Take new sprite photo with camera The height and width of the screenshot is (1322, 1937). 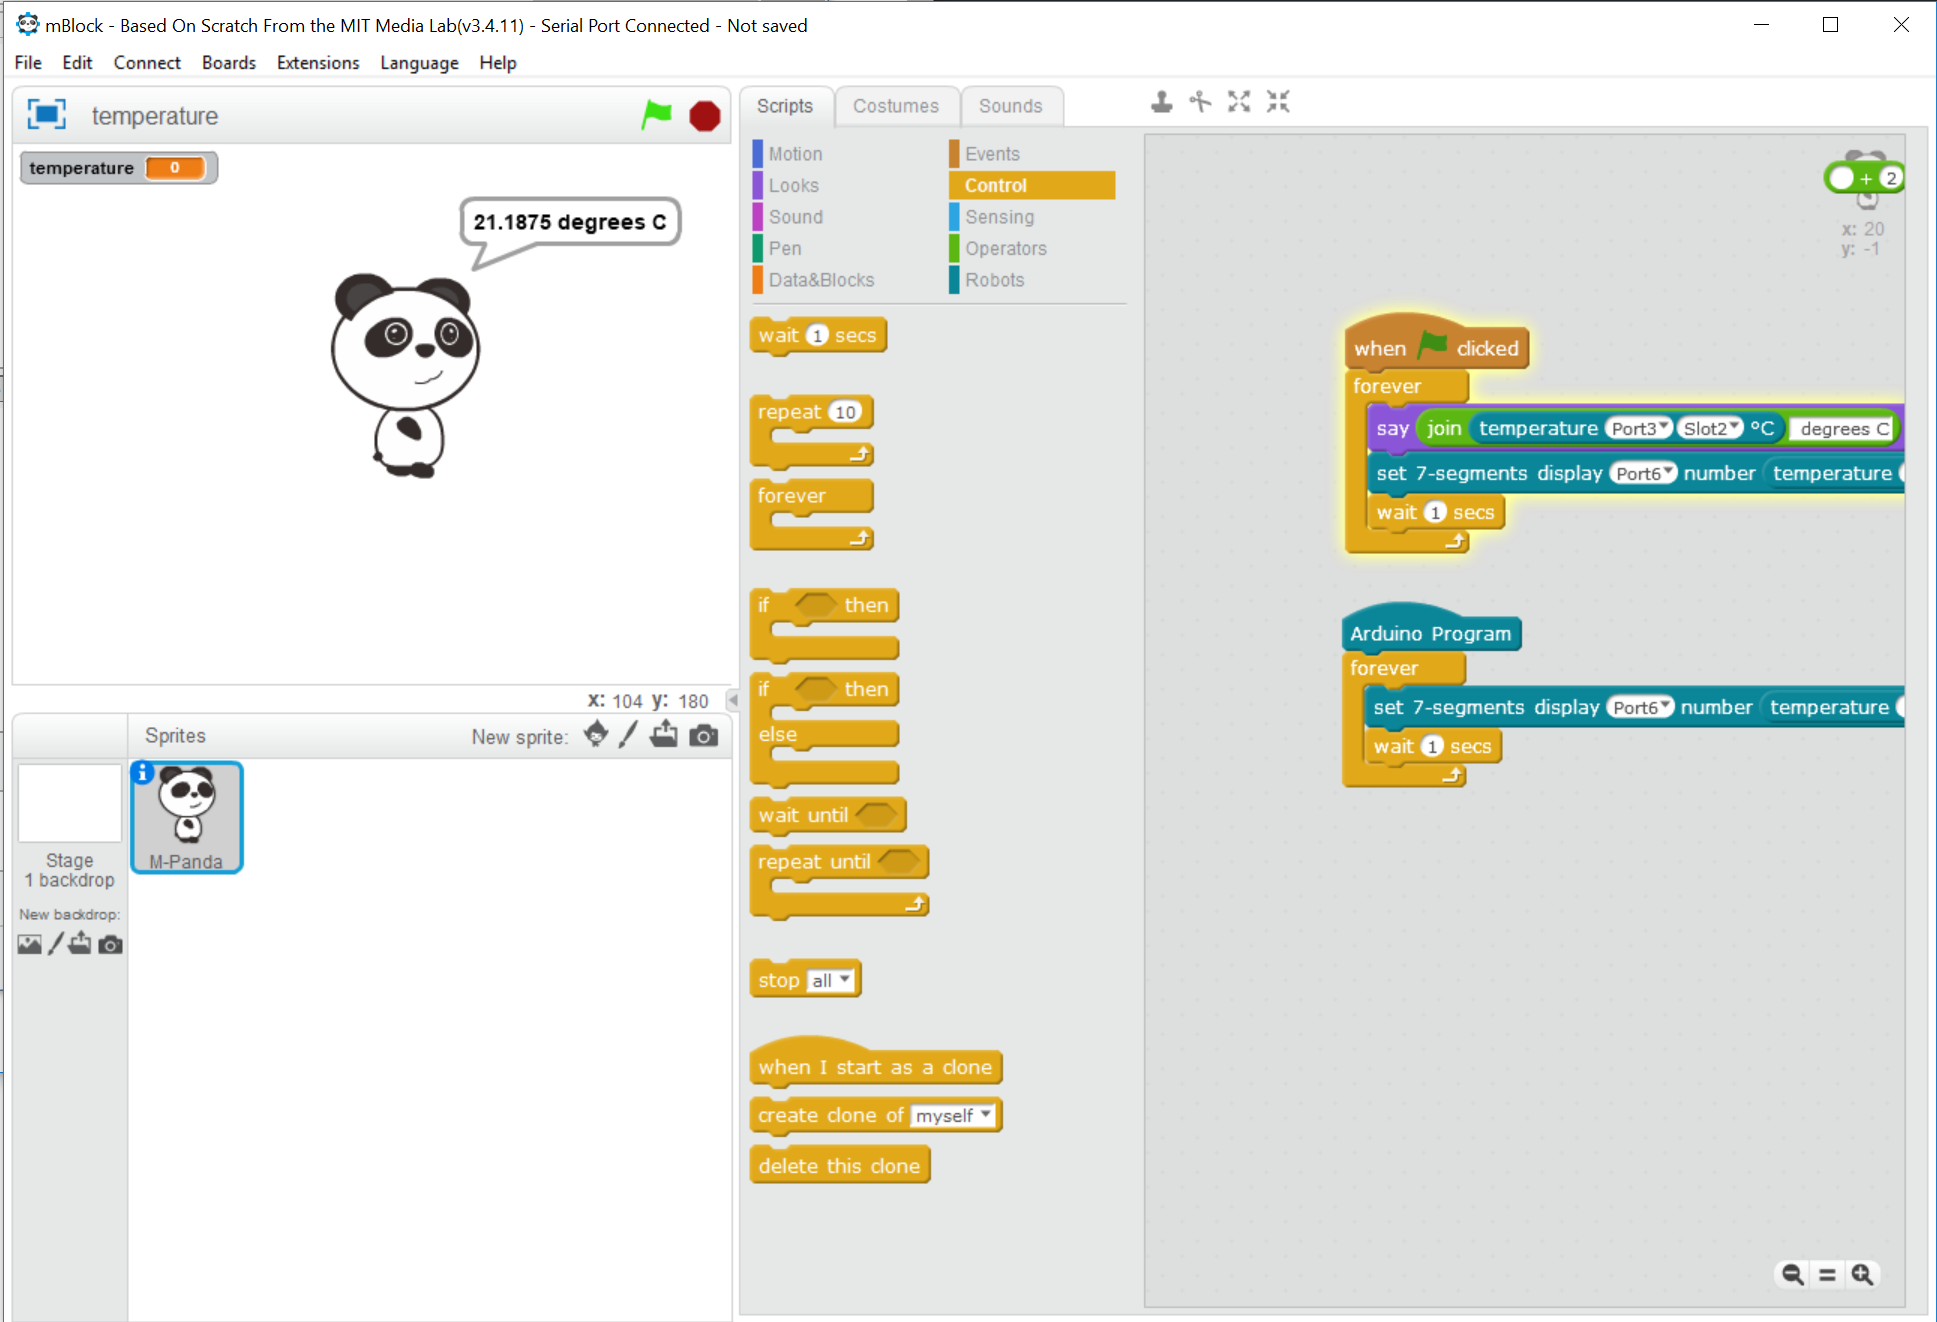[x=704, y=736]
